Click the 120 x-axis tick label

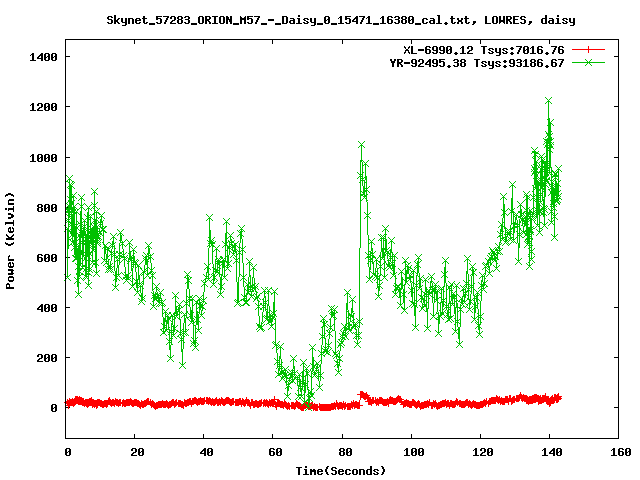483,452
